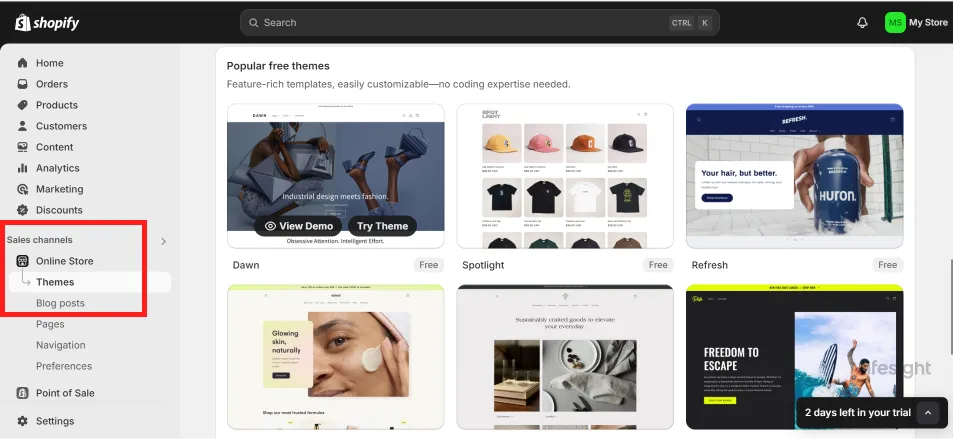
Task: Select Content in the sidebar
Action: pos(54,147)
